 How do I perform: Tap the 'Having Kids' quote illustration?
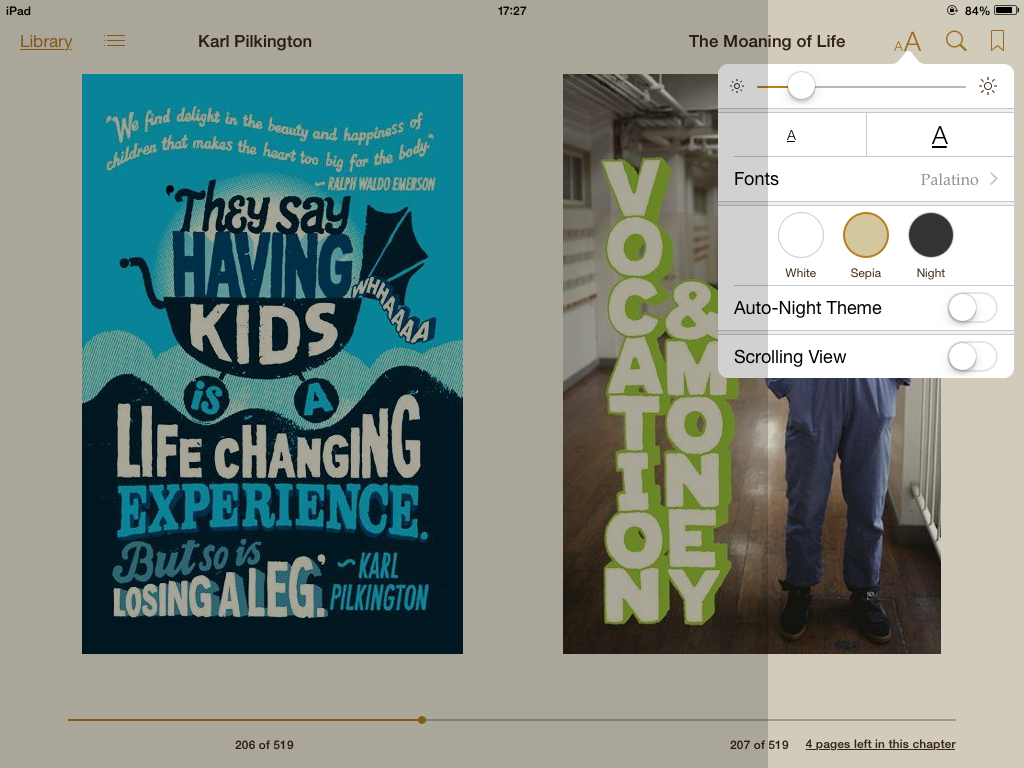(272, 364)
